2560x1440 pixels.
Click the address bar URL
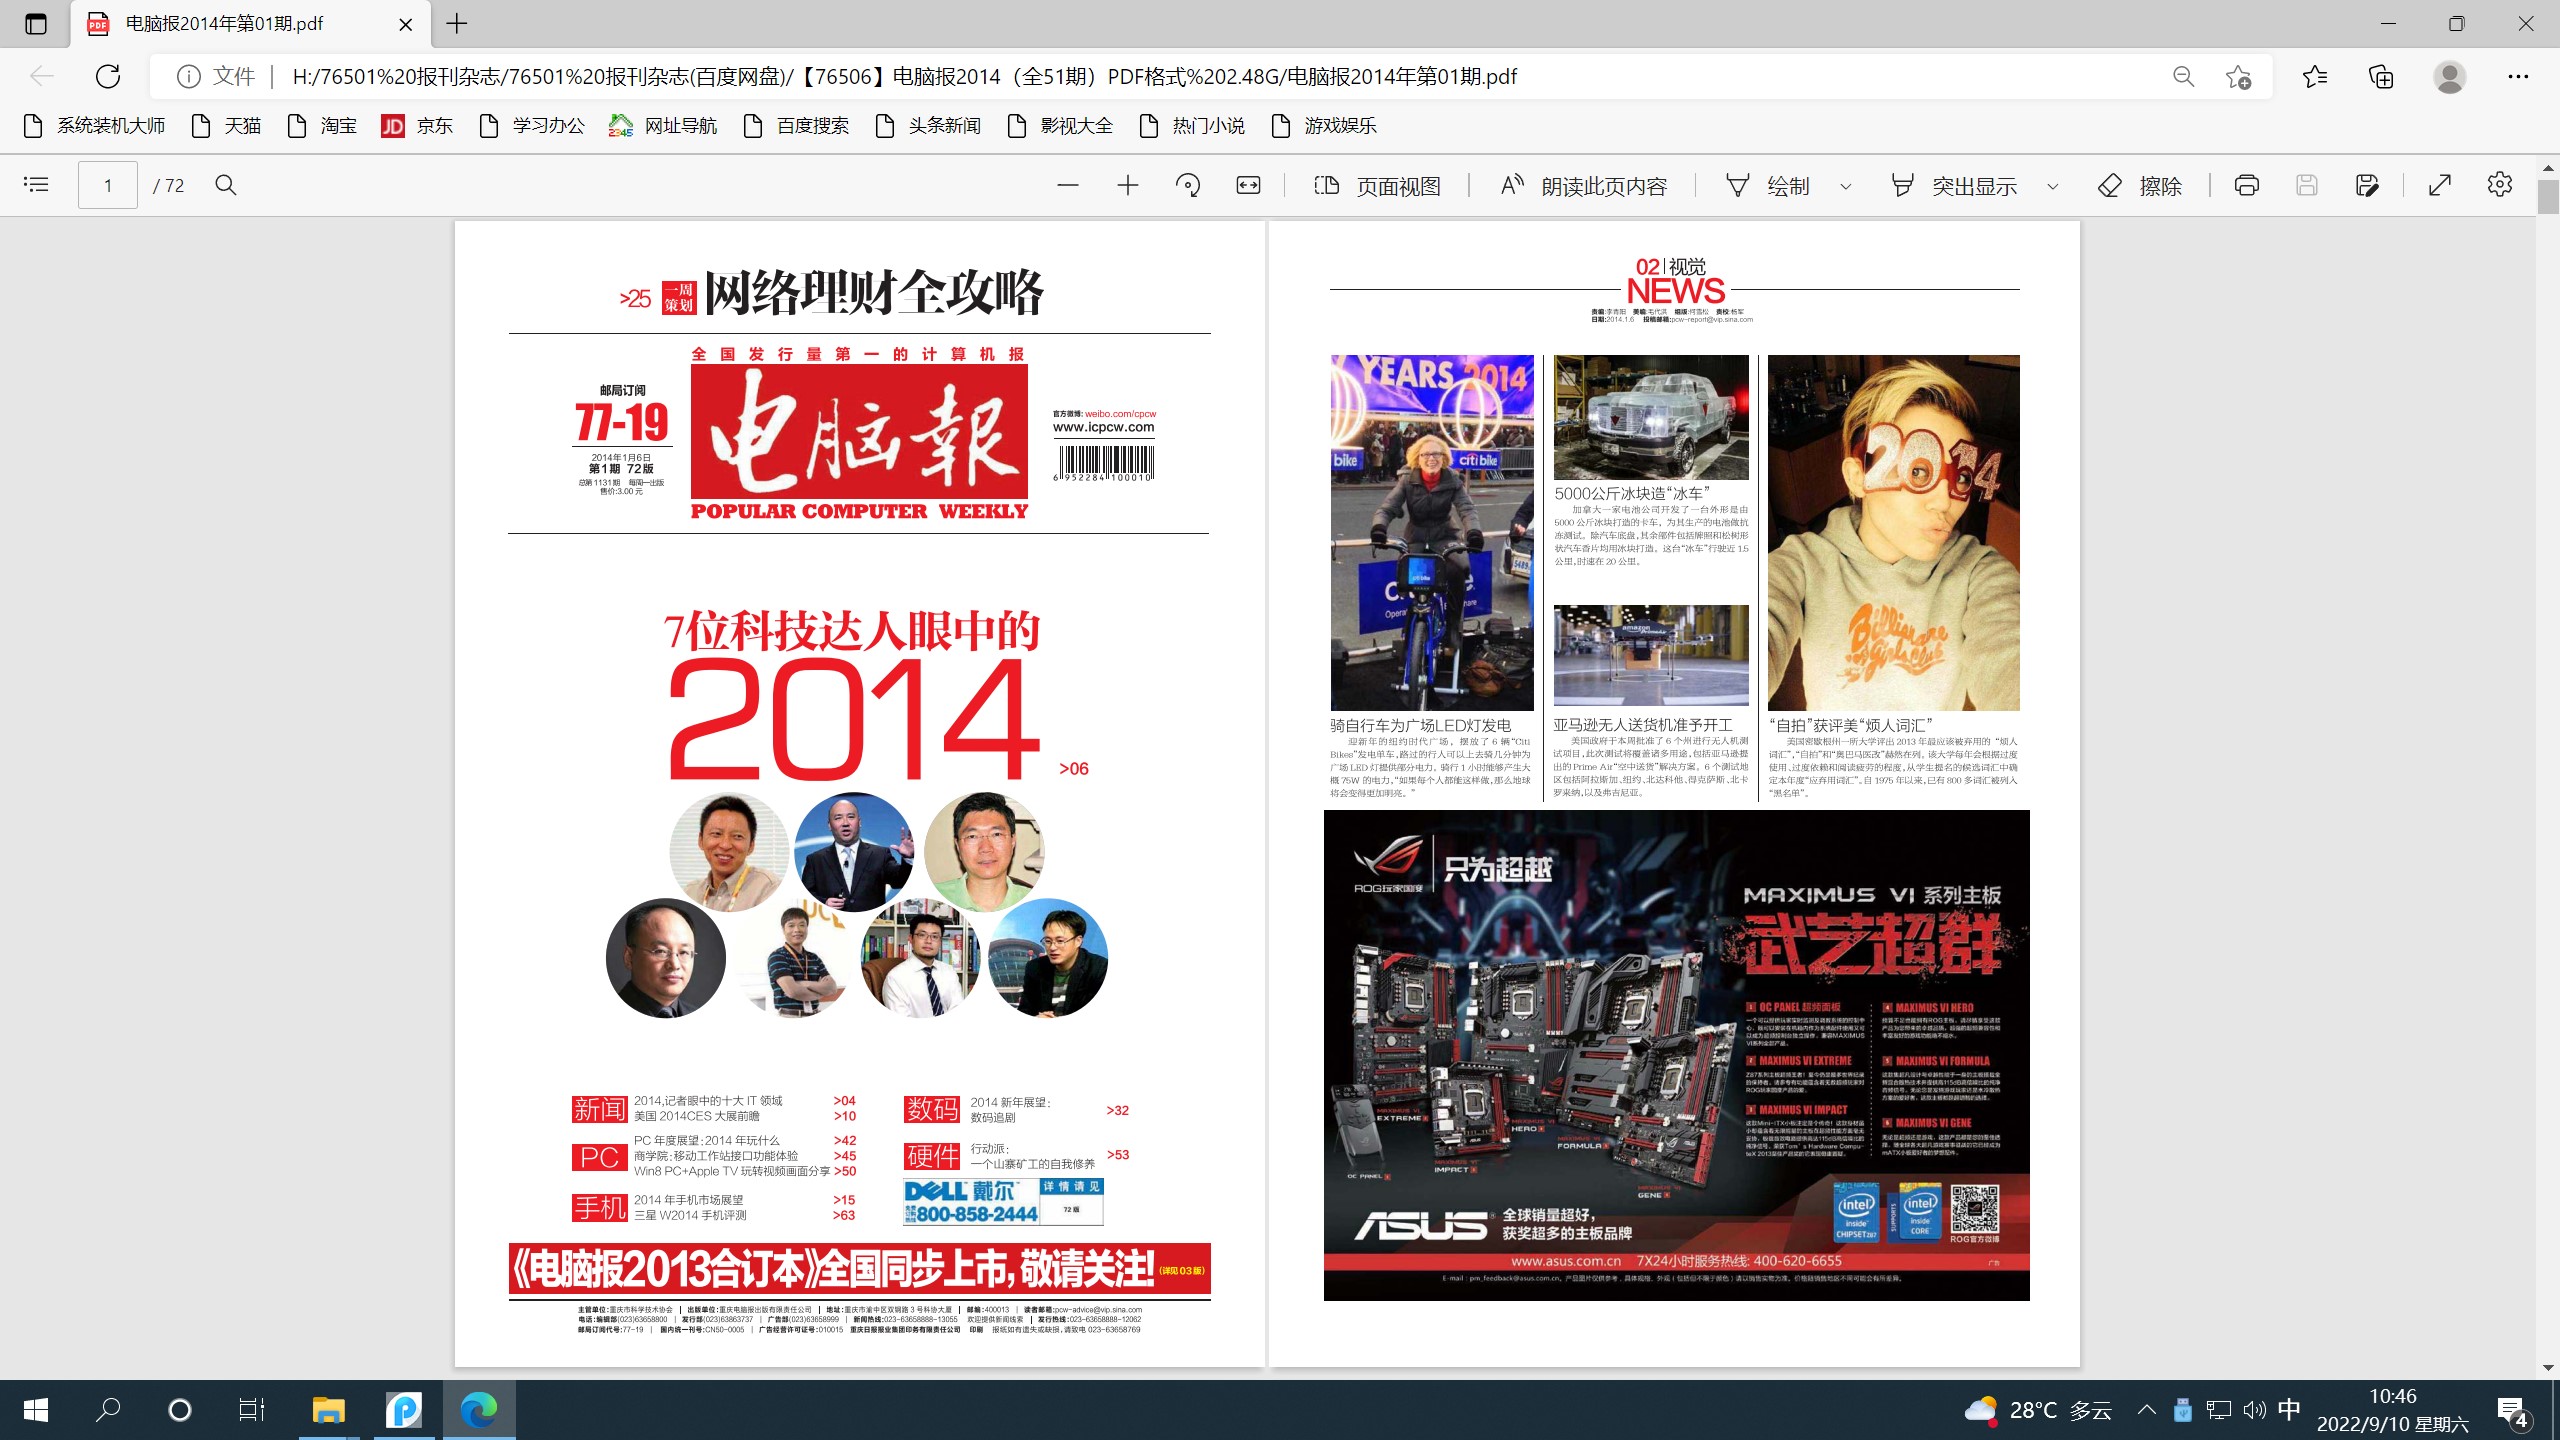pyautogui.click(x=904, y=77)
